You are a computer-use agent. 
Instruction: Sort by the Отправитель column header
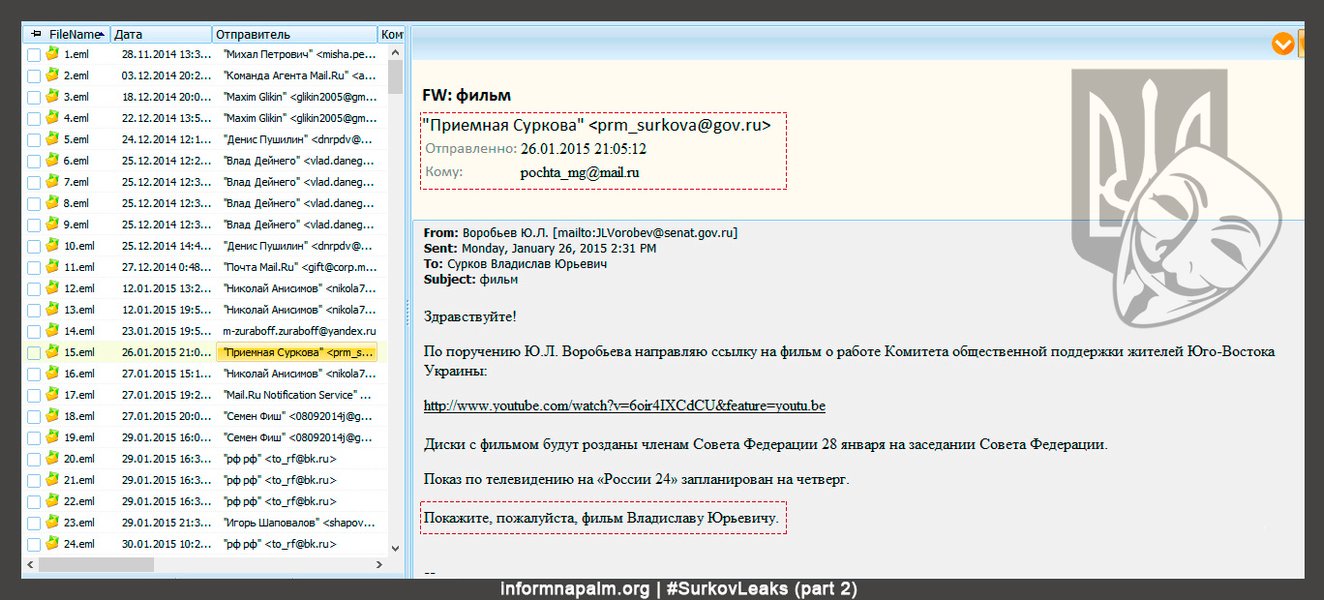point(294,34)
